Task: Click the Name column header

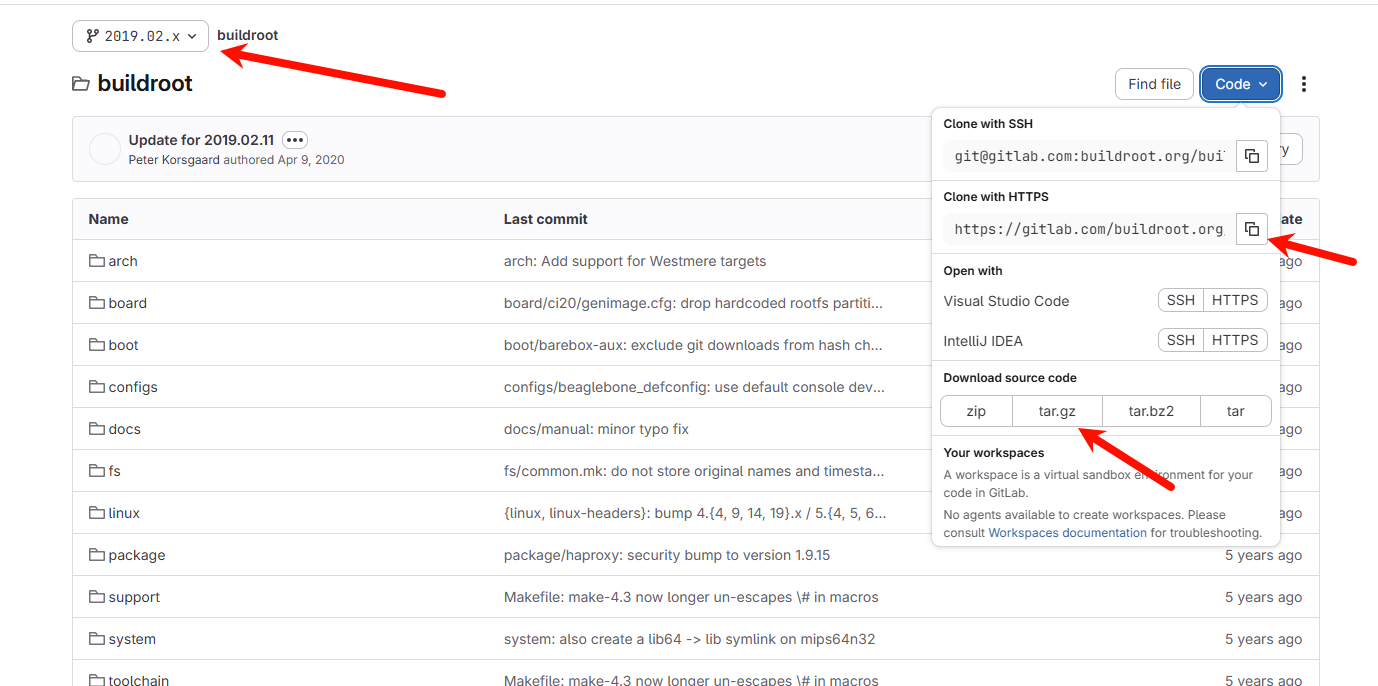Action: (x=108, y=219)
